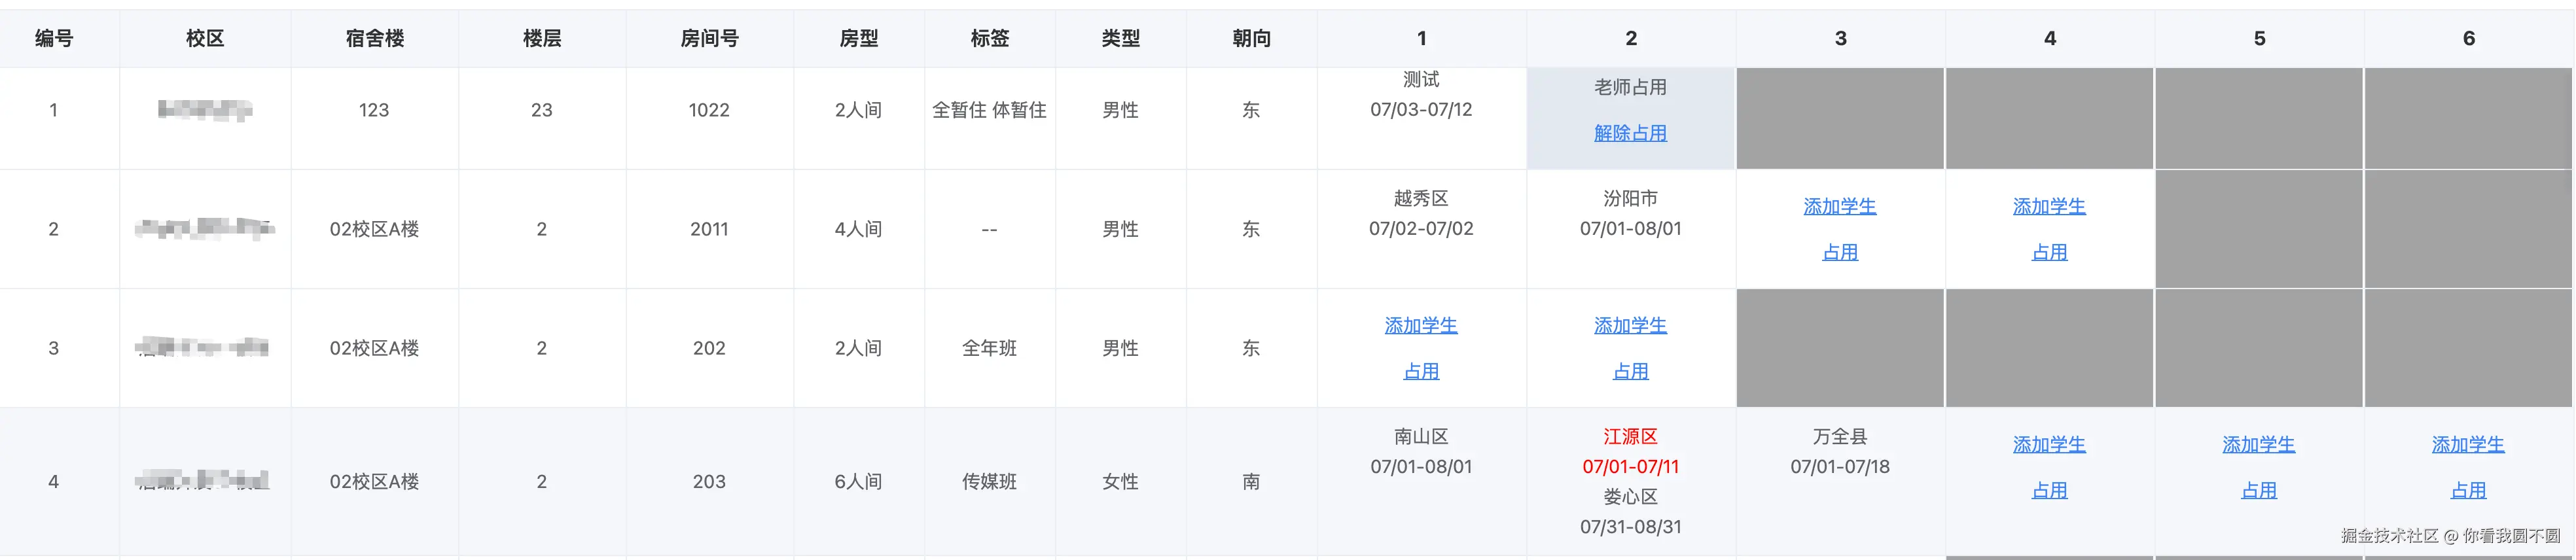
Task: Click 占用 in bed 5 of room 203
Action: (2258, 490)
